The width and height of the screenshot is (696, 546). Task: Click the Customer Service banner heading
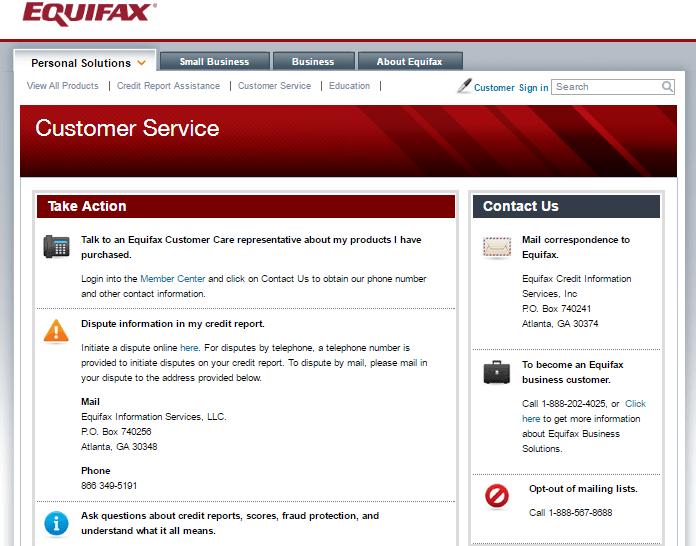click(x=127, y=128)
